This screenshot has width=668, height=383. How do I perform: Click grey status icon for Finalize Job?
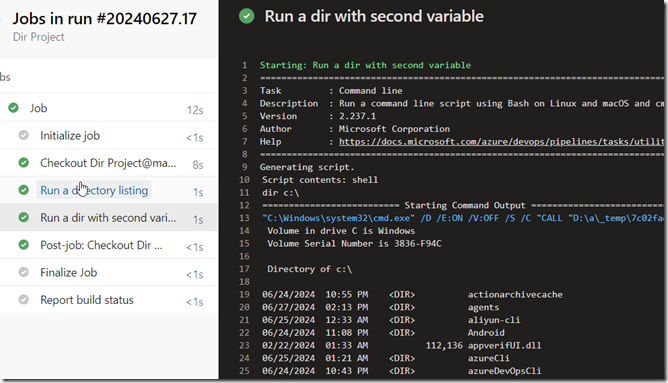24,272
